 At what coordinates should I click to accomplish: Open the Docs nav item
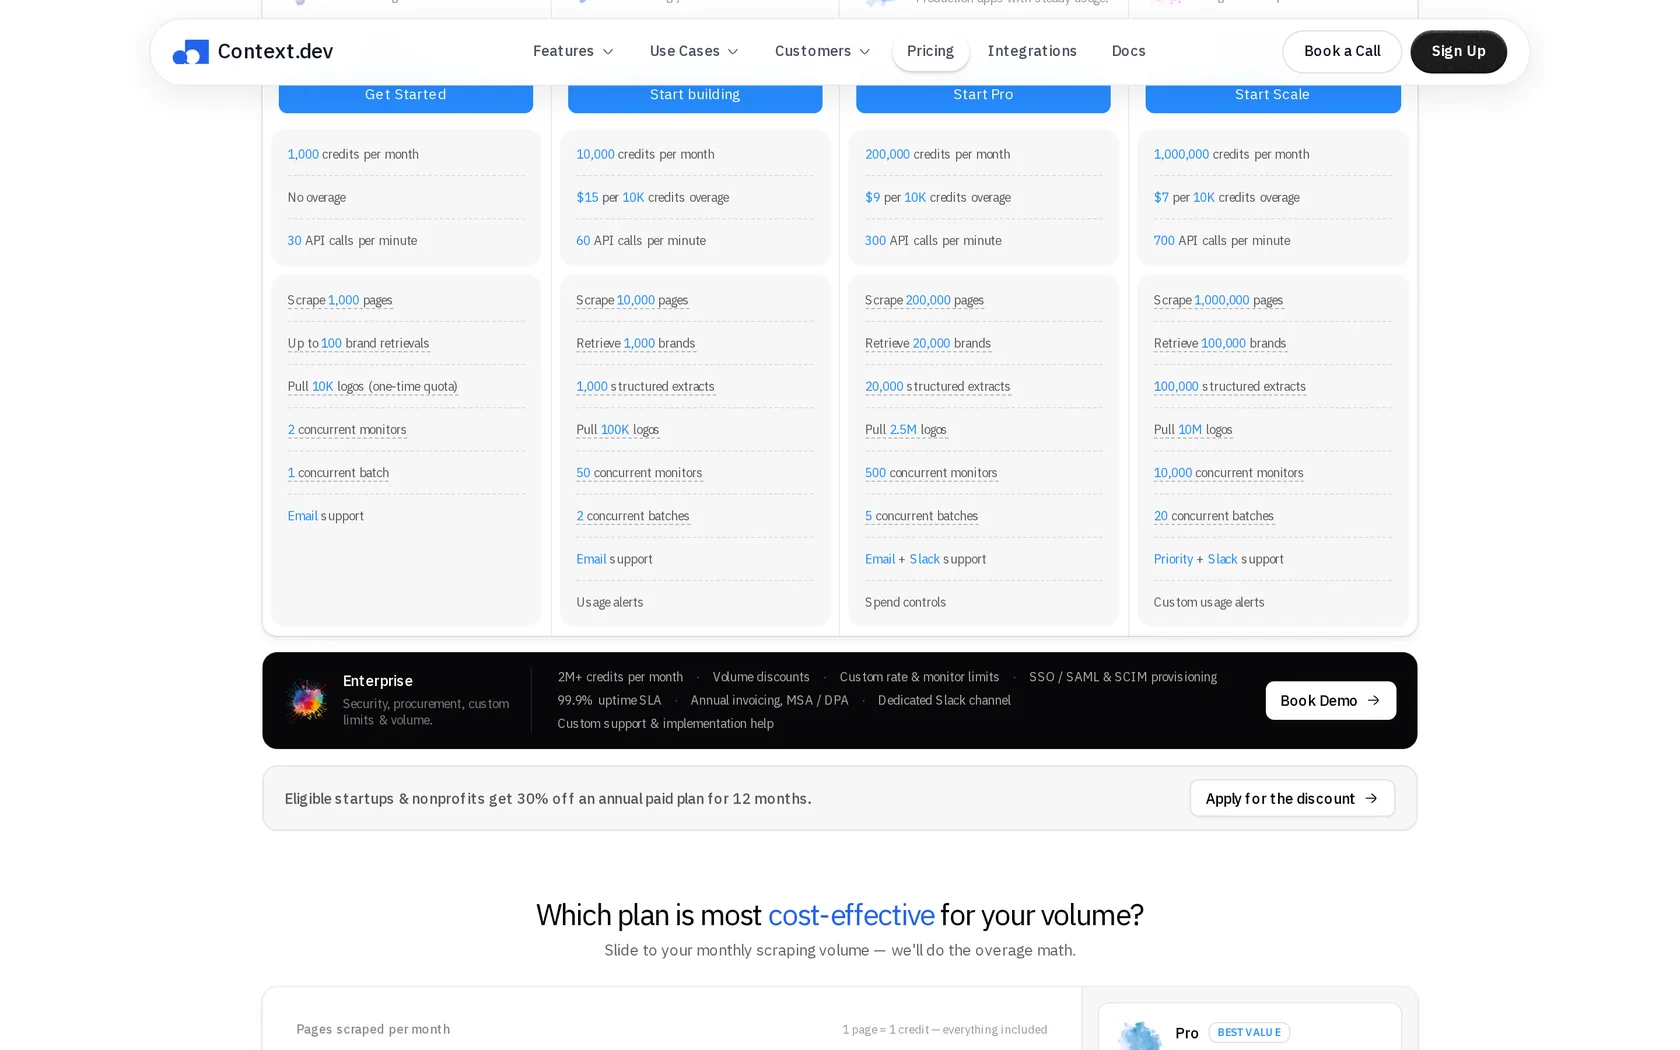(1128, 51)
